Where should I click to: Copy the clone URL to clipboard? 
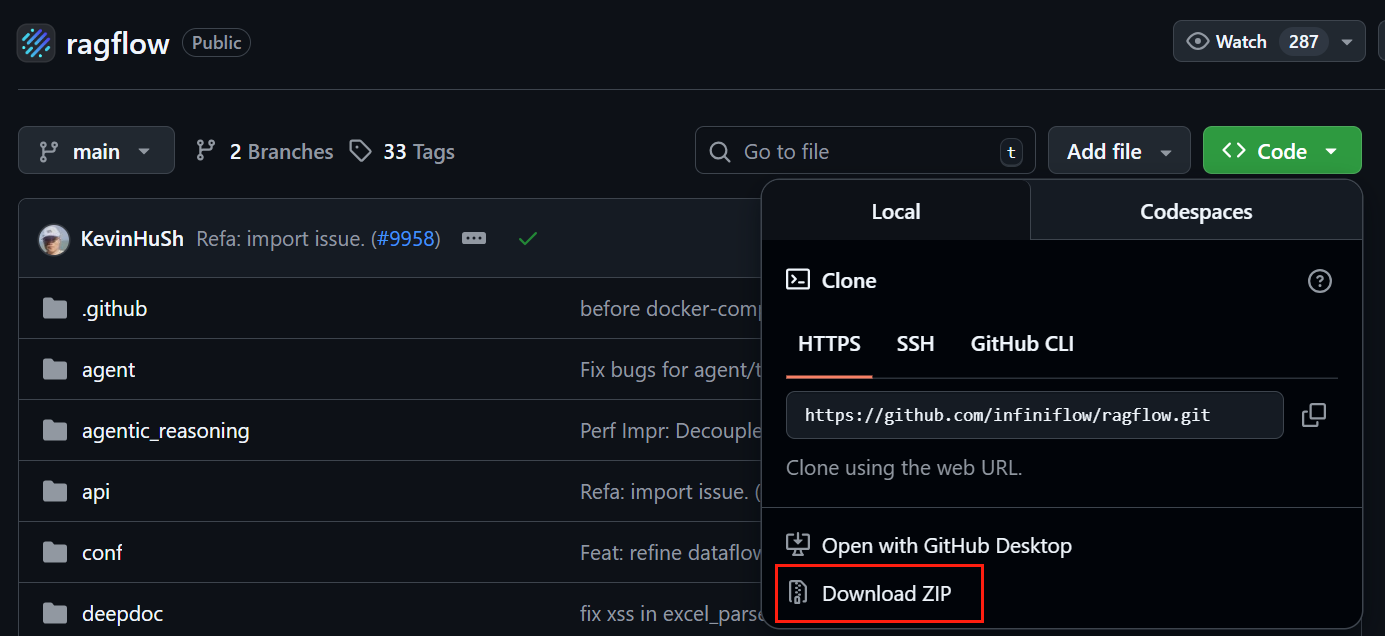pos(1314,415)
